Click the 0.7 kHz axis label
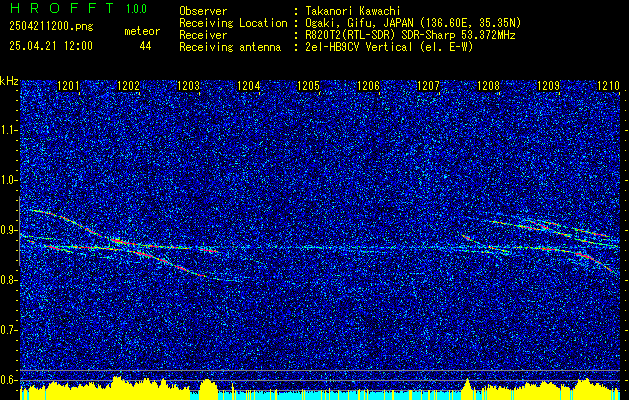 pyautogui.click(x=8, y=330)
